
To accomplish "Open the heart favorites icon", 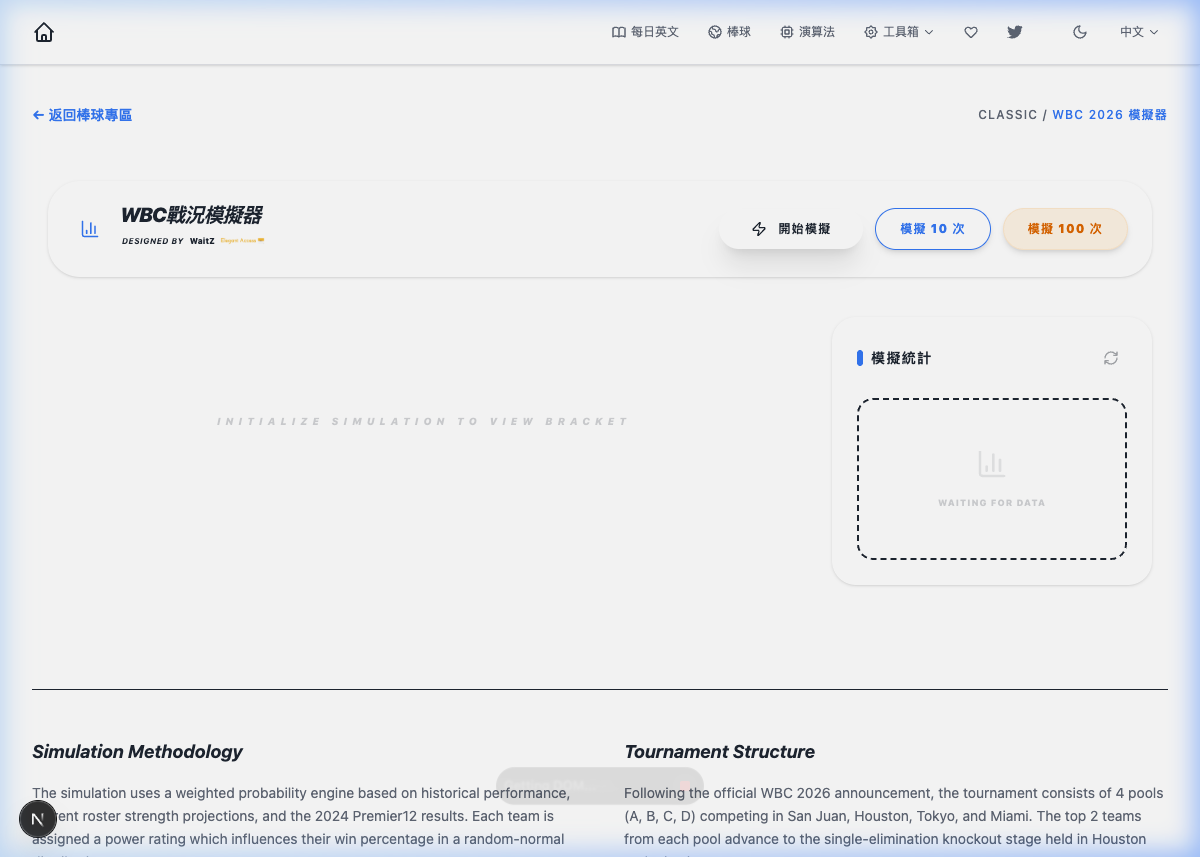I will [970, 32].
